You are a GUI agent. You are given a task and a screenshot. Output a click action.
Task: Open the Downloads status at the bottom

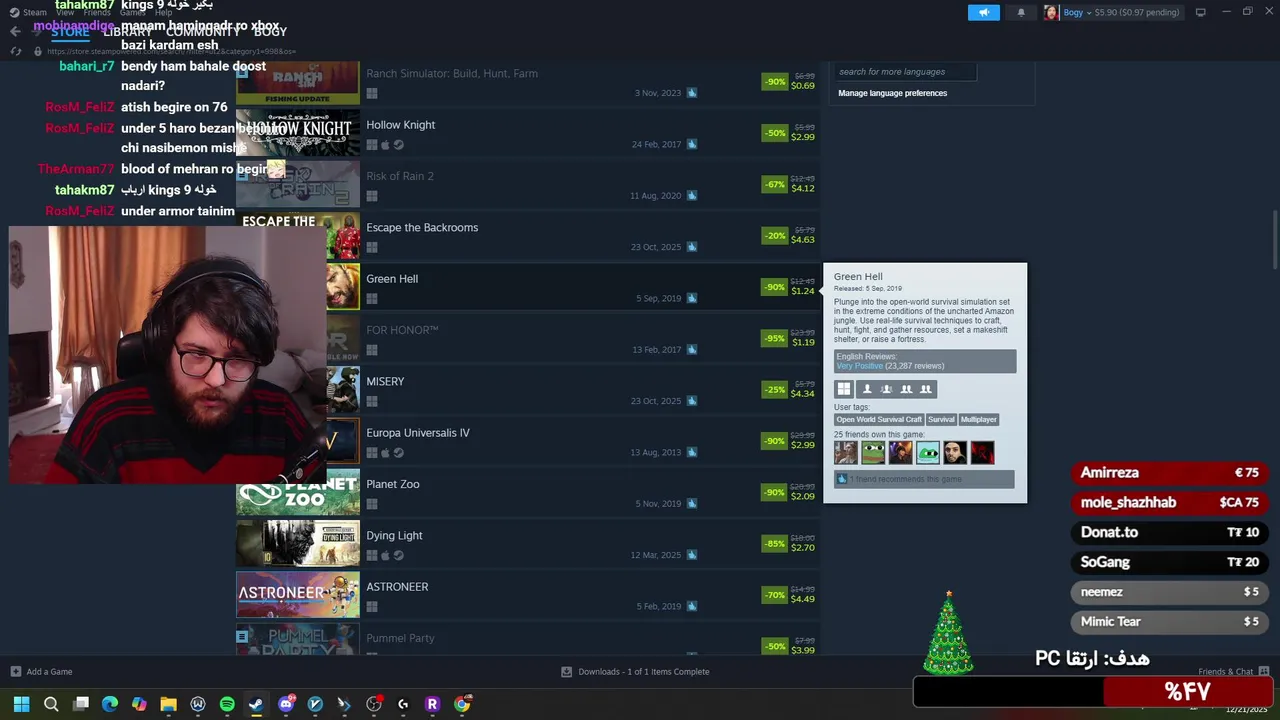point(635,672)
